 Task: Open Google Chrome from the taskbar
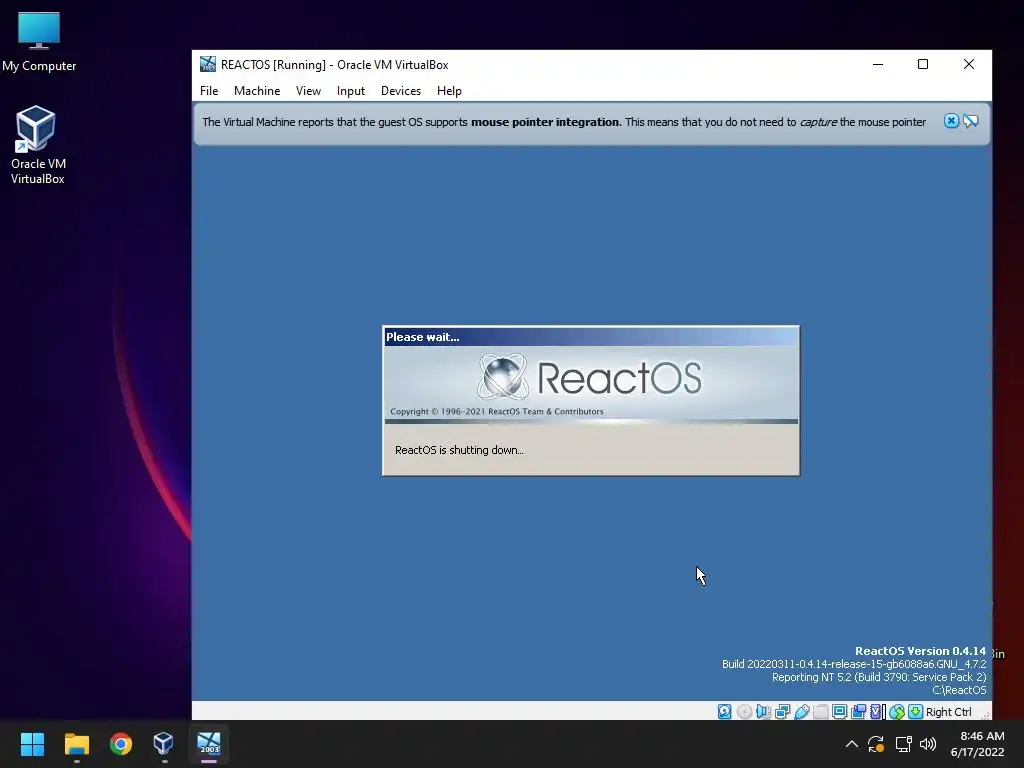pos(121,743)
